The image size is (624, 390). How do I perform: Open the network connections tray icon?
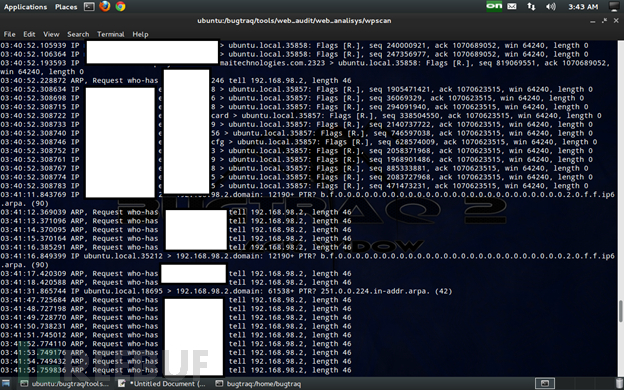531,6
